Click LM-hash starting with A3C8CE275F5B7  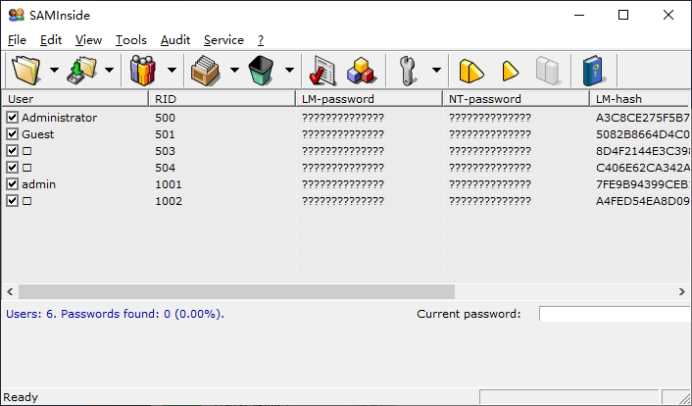coord(643,117)
